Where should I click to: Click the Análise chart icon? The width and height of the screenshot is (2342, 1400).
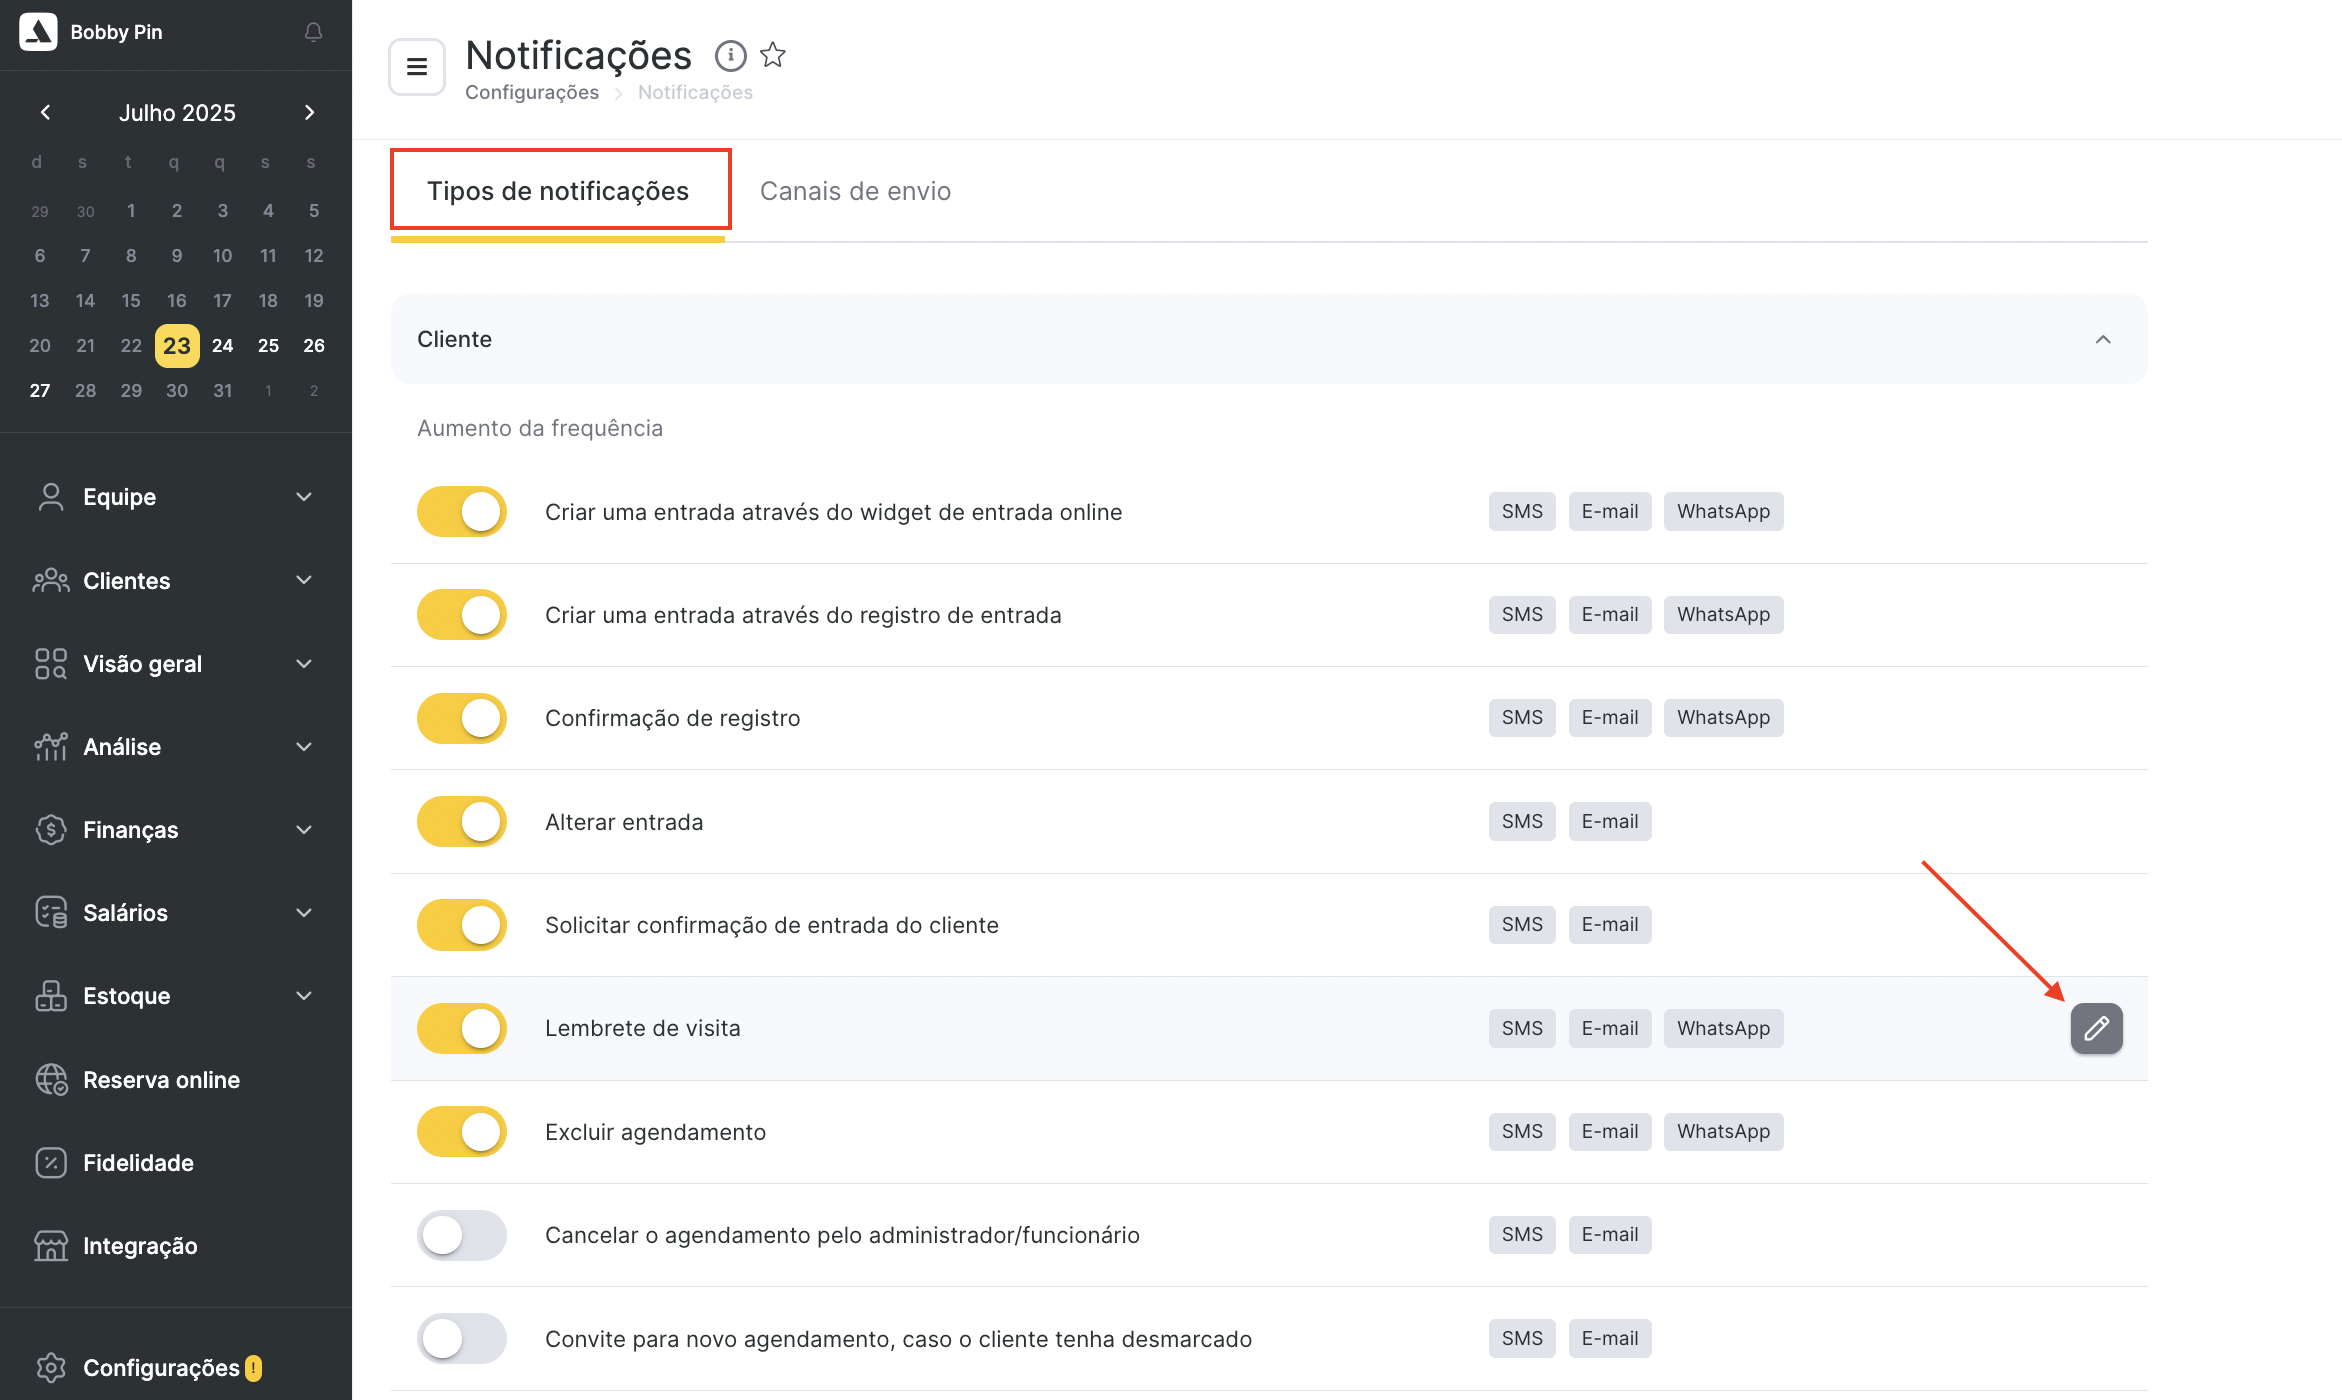(x=51, y=746)
